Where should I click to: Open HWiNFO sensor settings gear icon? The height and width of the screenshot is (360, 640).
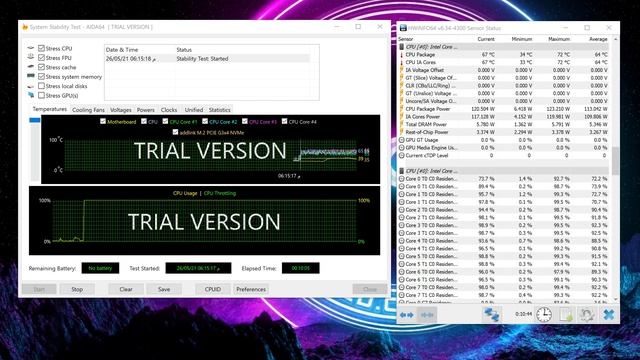pos(587,315)
